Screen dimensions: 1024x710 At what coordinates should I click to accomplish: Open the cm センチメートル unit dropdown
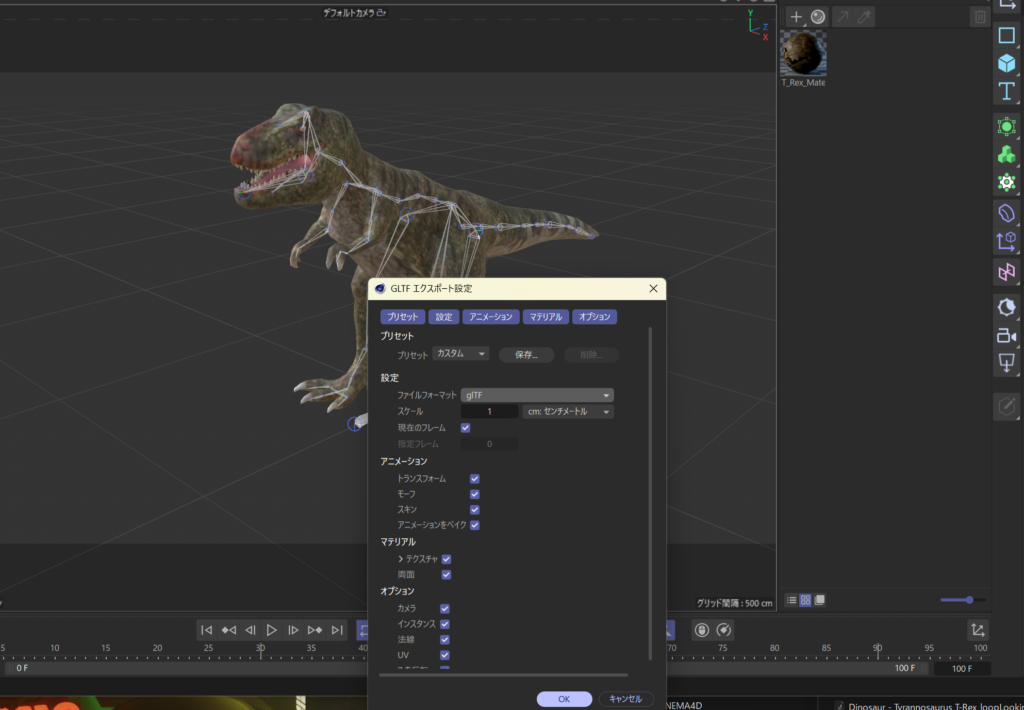[568, 411]
